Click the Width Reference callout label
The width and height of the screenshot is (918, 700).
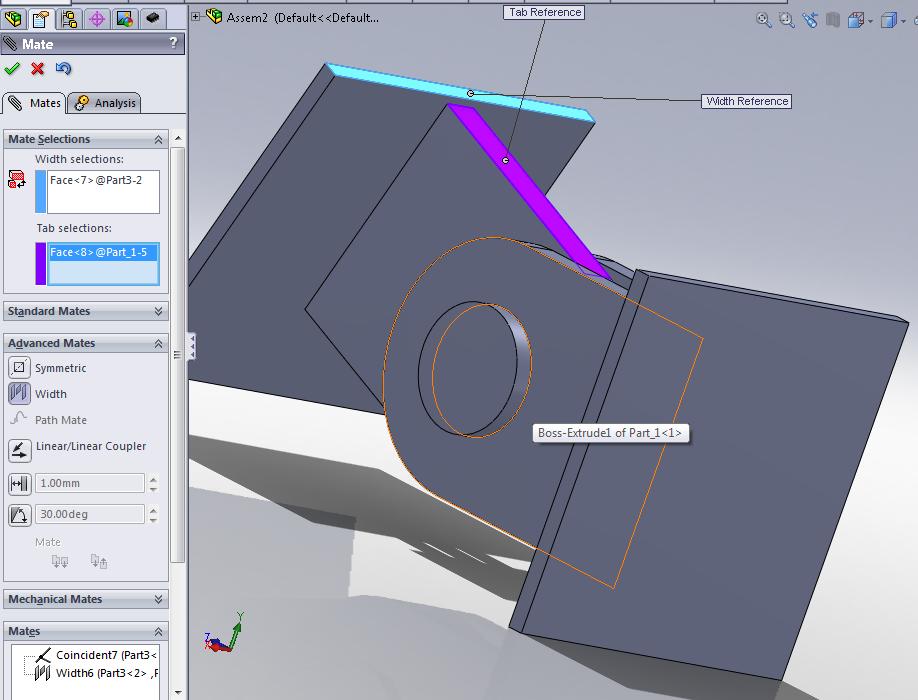click(x=746, y=101)
